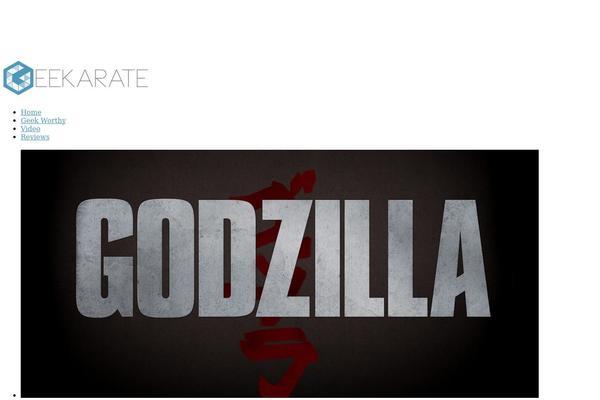The width and height of the screenshot is (600, 400).
Task: Open the Home navigation link
Action: pos(31,112)
